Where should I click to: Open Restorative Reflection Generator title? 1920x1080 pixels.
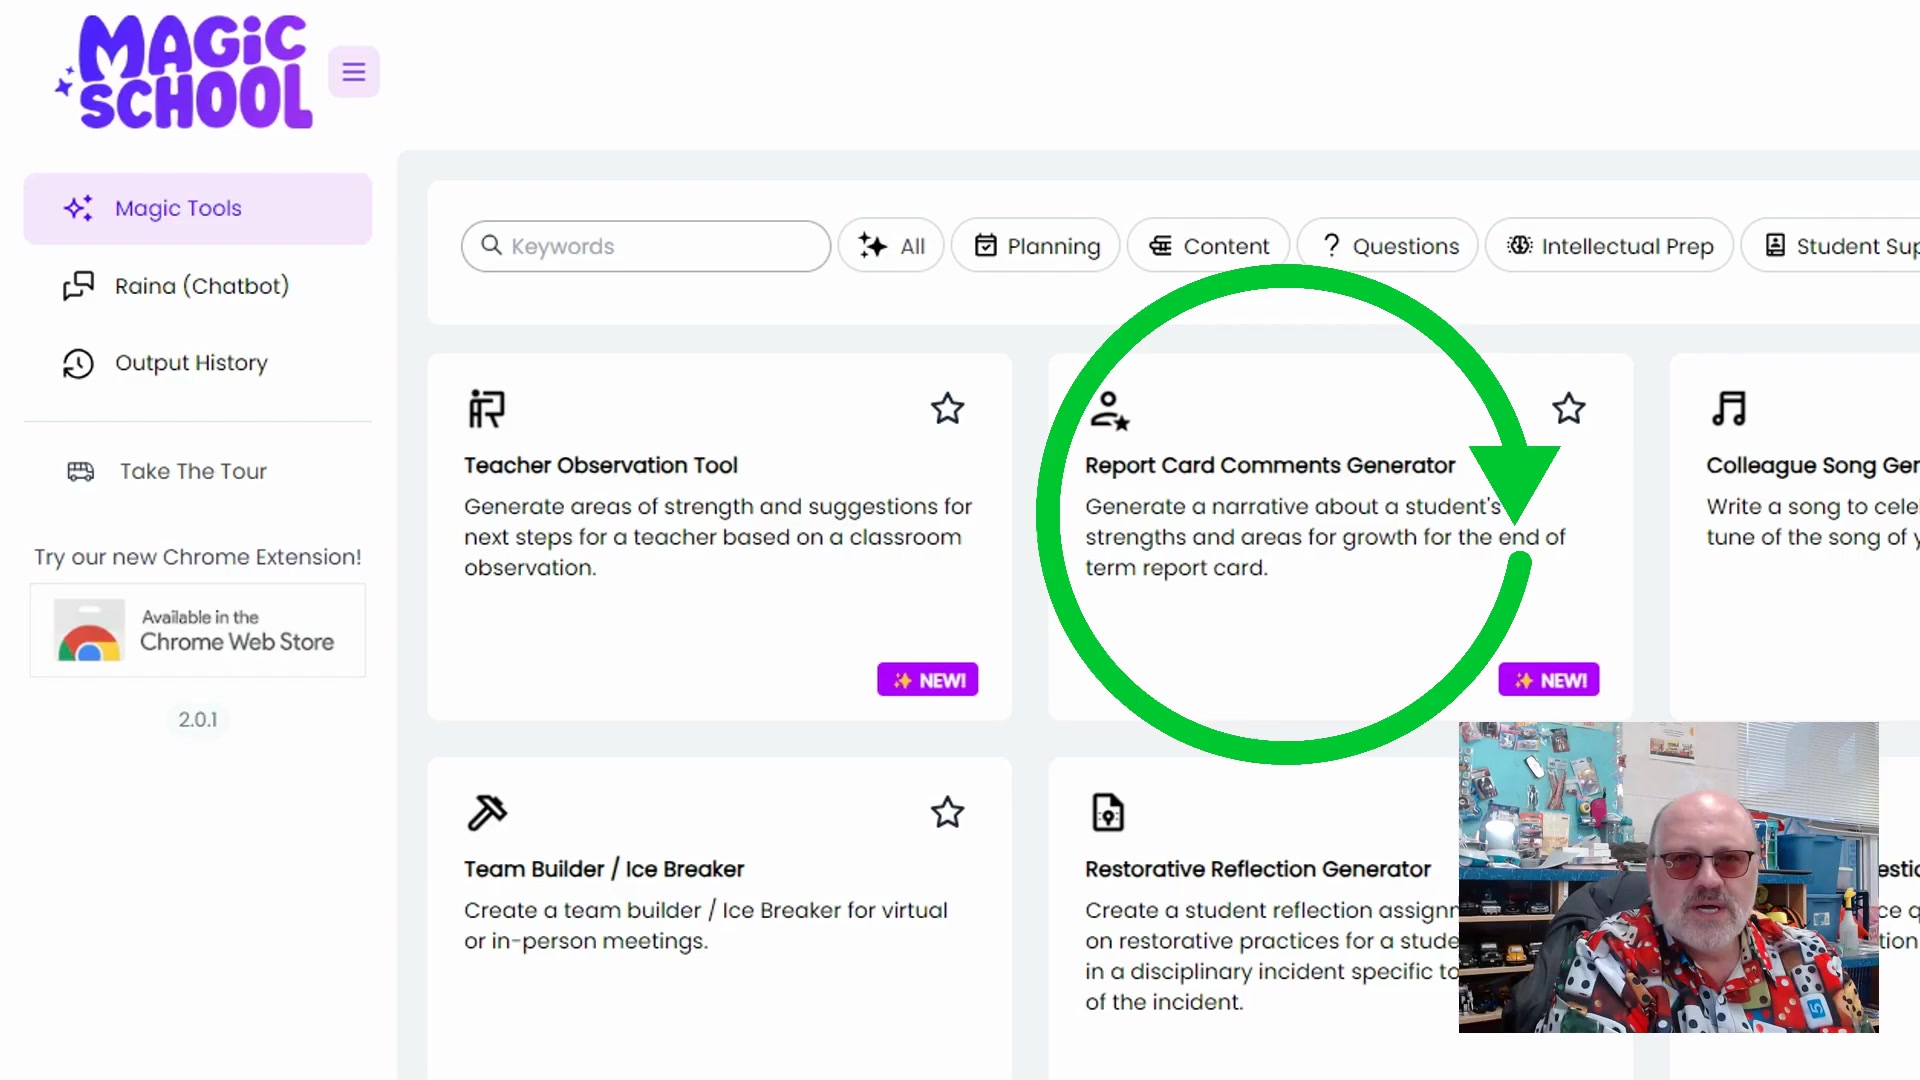pos(1258,870)
